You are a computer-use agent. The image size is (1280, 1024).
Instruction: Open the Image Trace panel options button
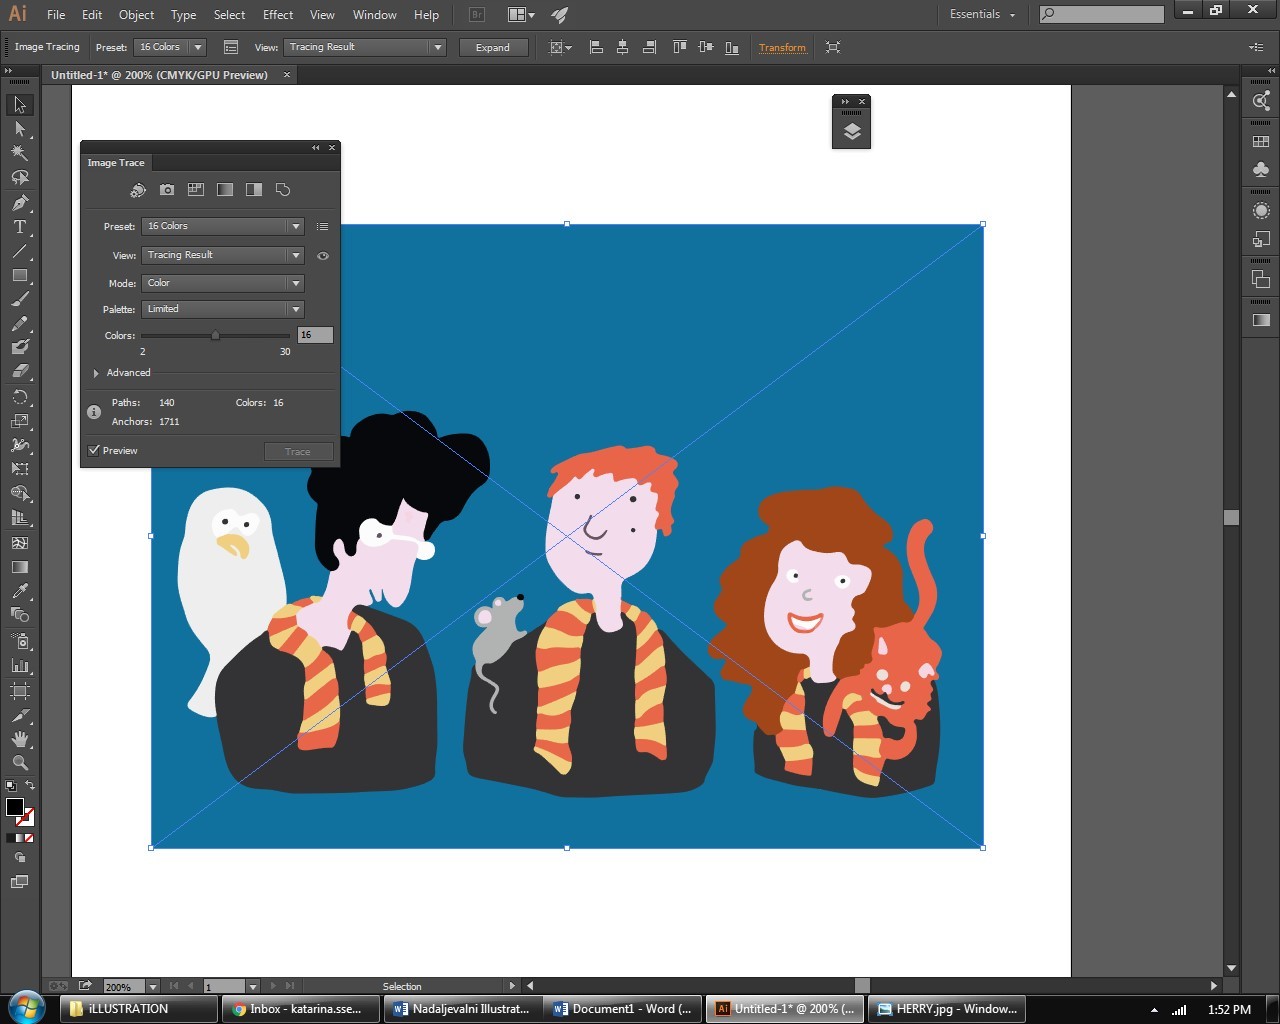pos(232,47)
